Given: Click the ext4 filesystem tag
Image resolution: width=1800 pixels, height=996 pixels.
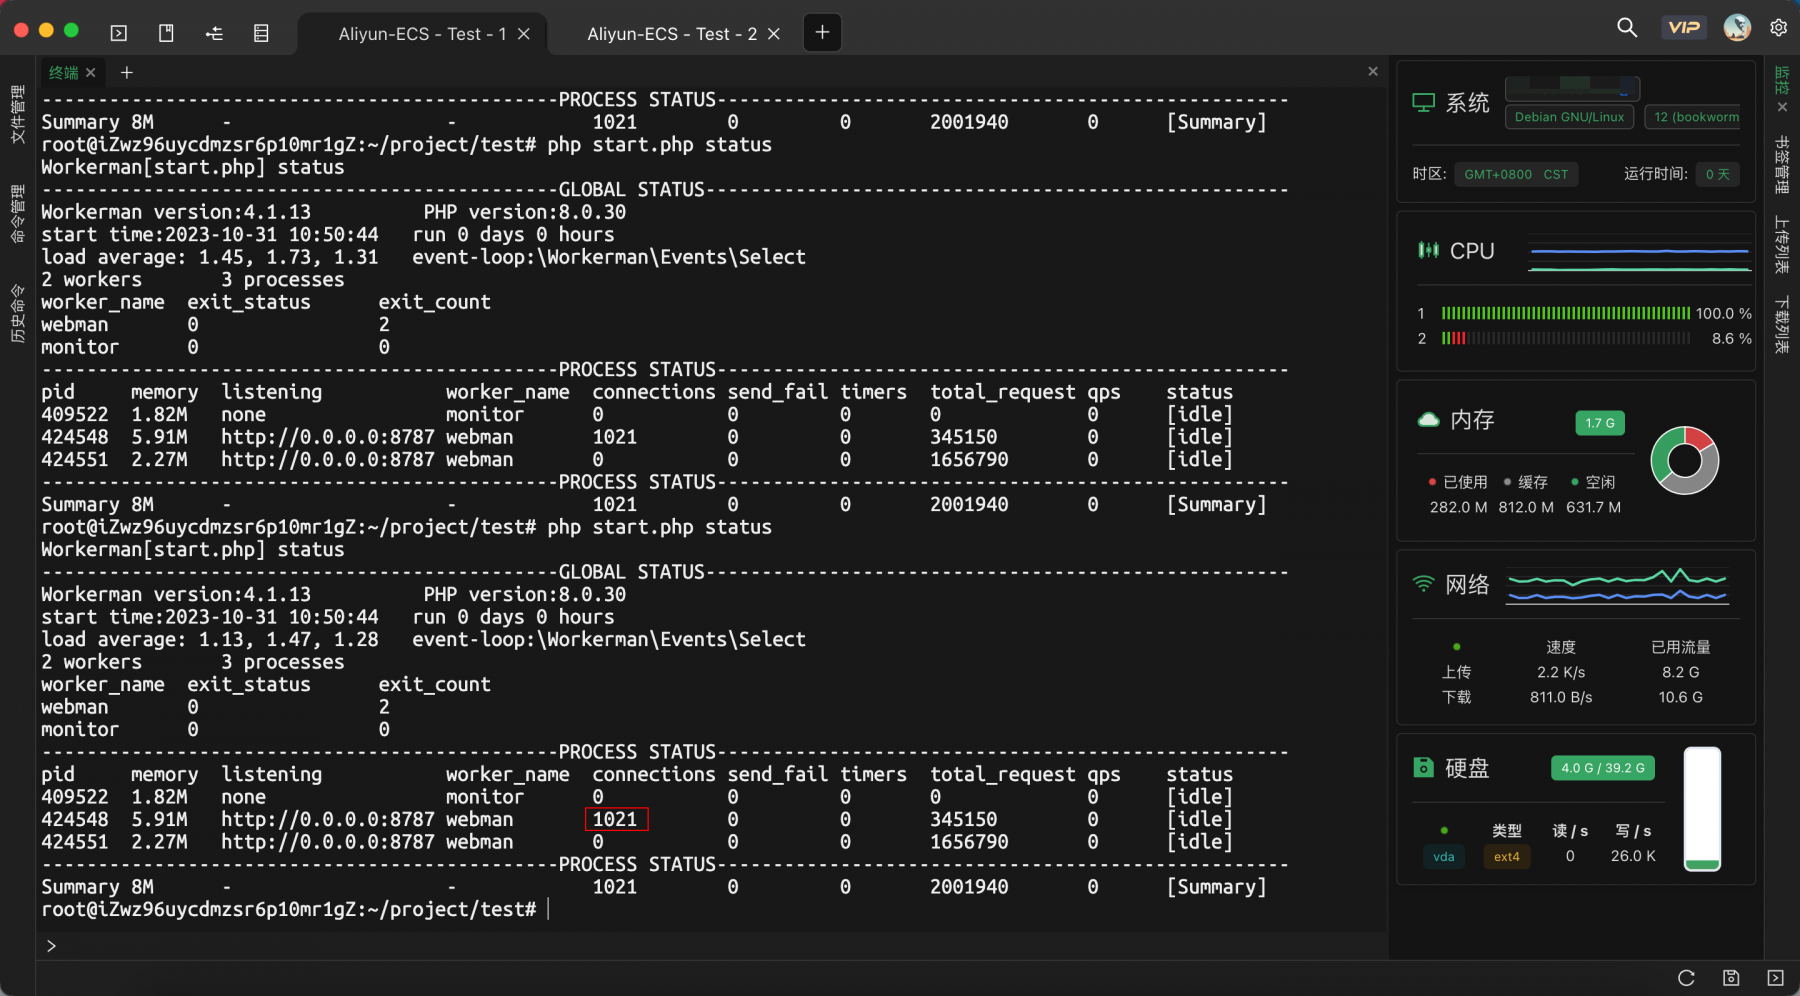Looking at the screenshot, I should [x=1507, y=856].
